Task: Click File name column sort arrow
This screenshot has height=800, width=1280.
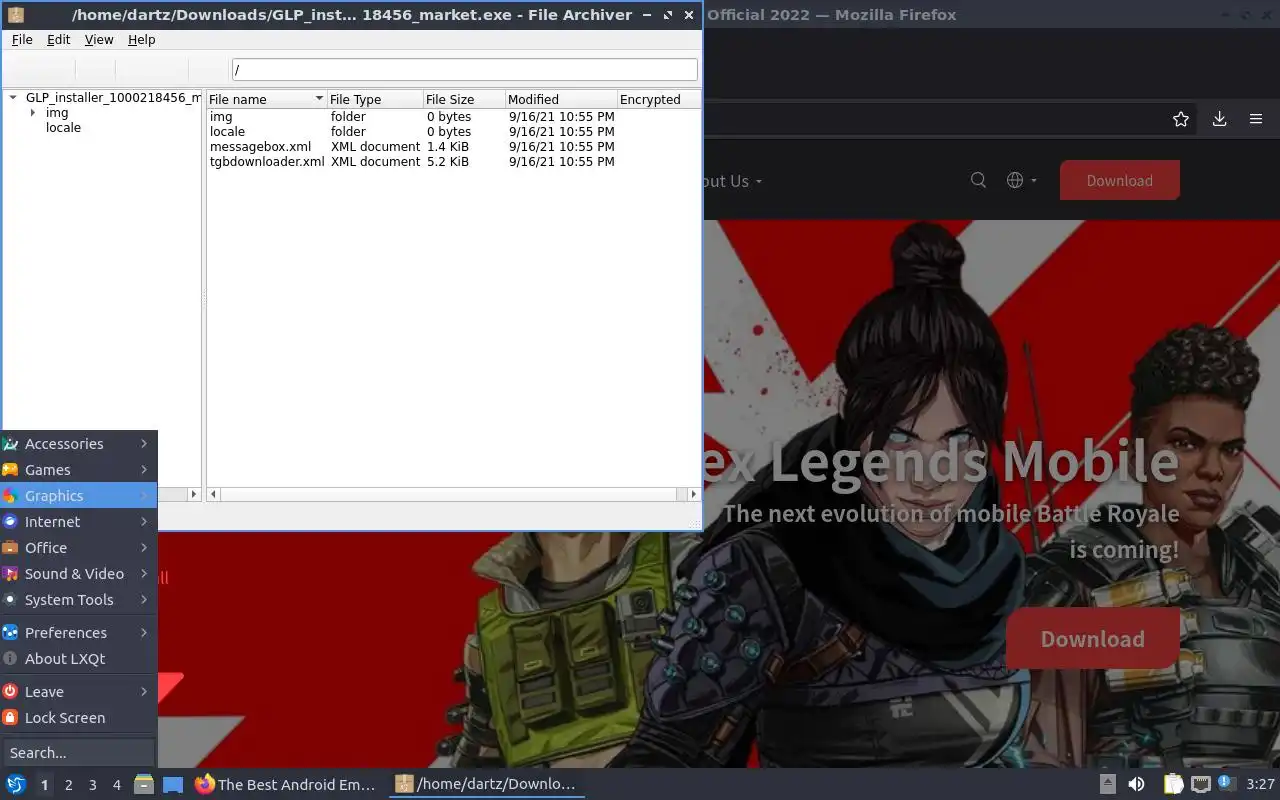Action: click(x=319, y=99)
